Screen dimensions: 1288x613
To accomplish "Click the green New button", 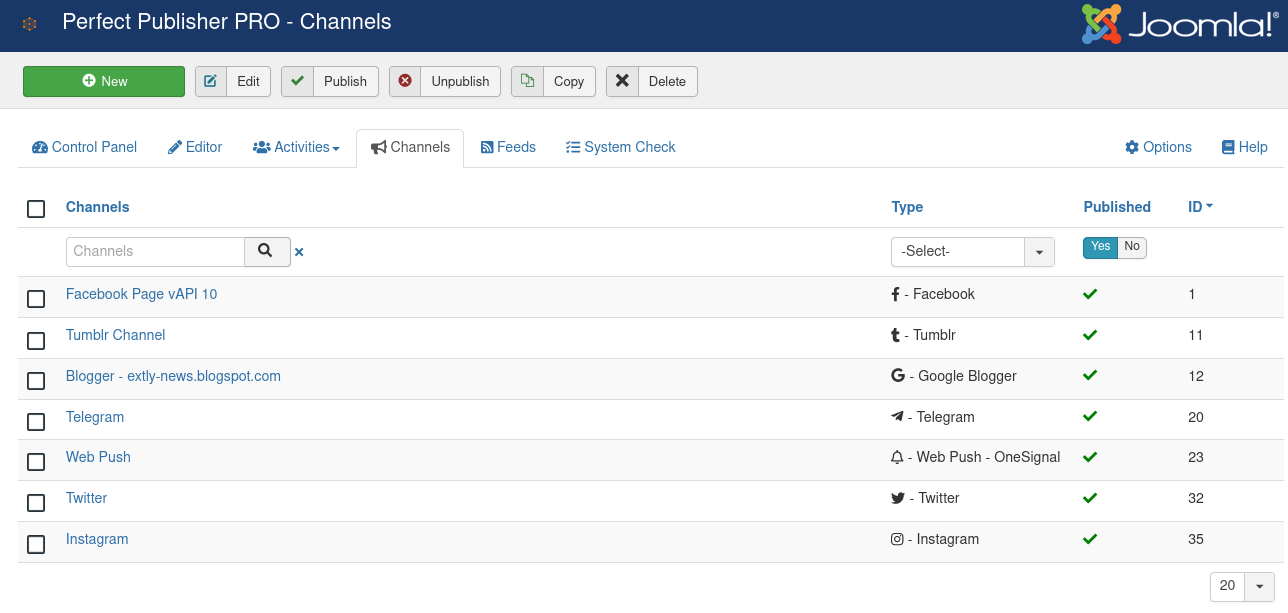I will point(104,82).
